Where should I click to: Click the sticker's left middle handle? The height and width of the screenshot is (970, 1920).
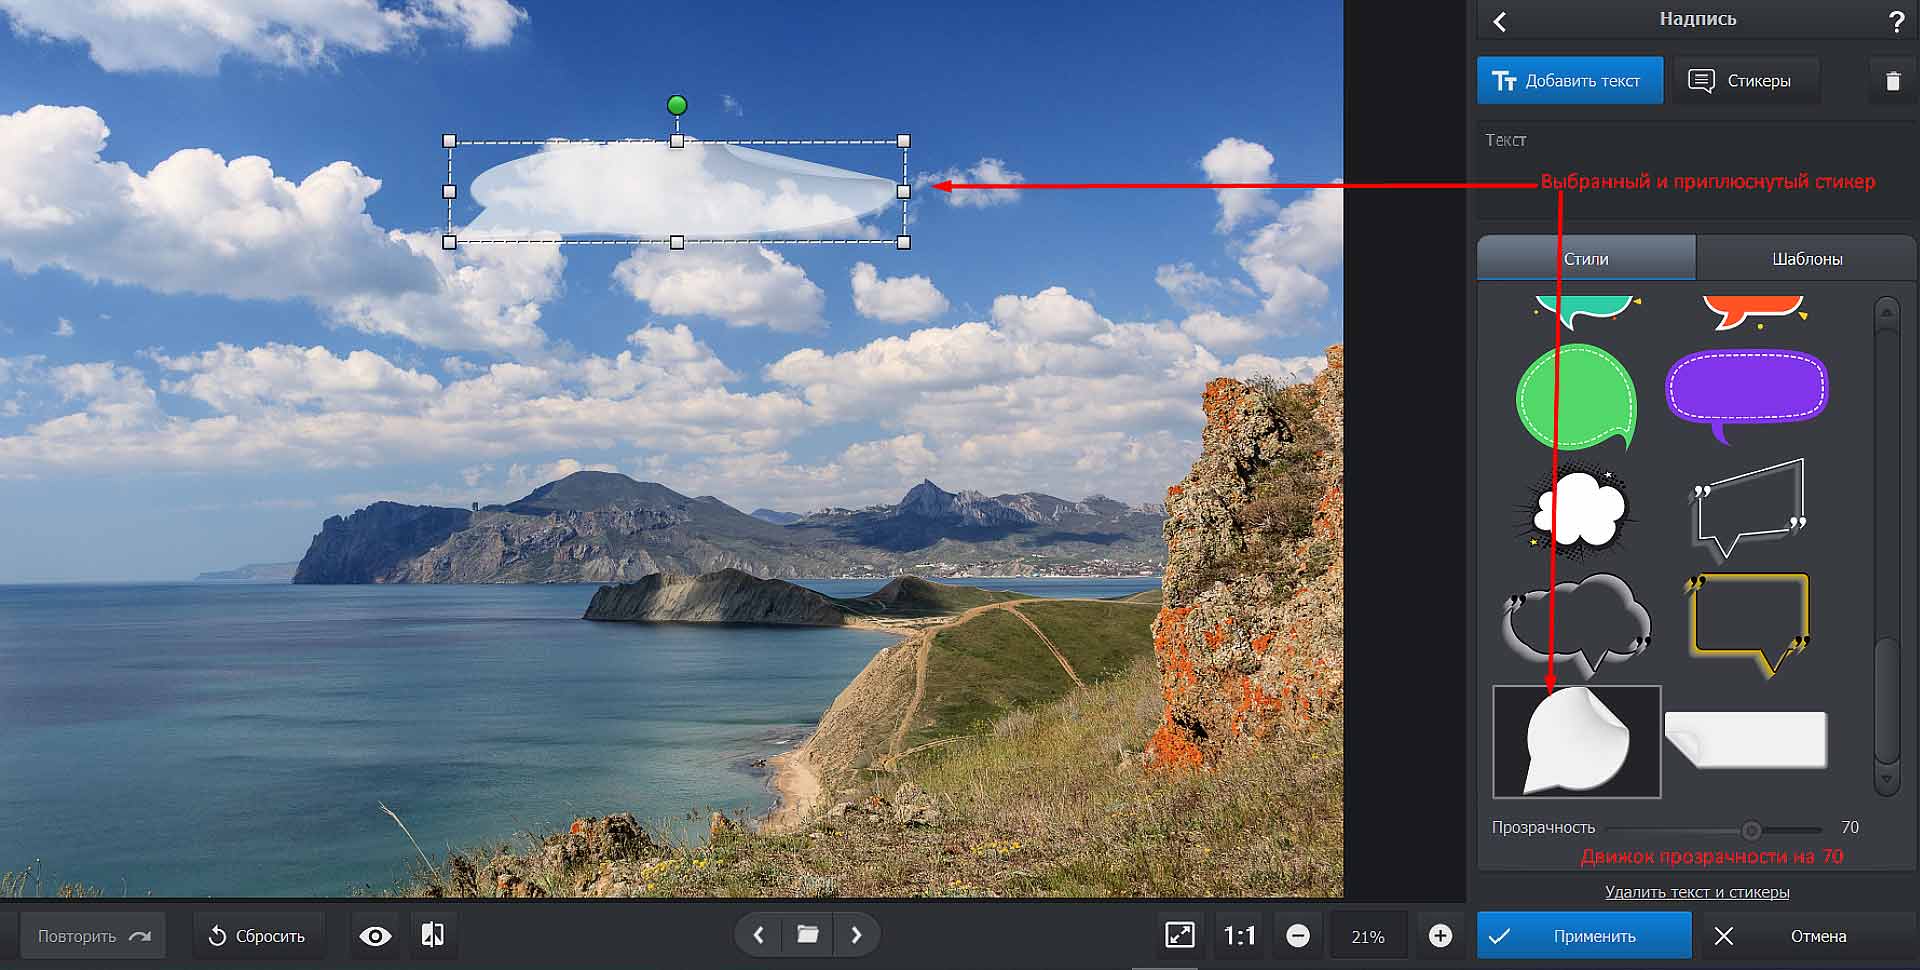(x=449, y=191)
